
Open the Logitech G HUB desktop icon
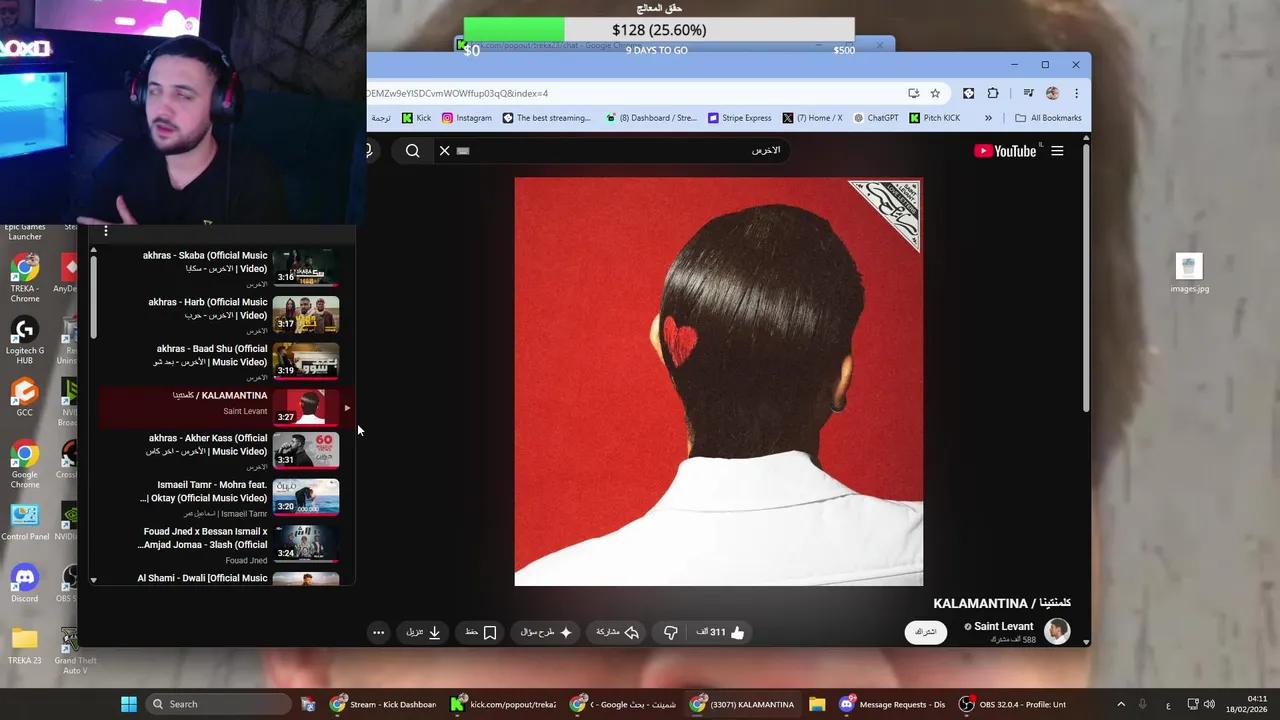click(25, 341)
